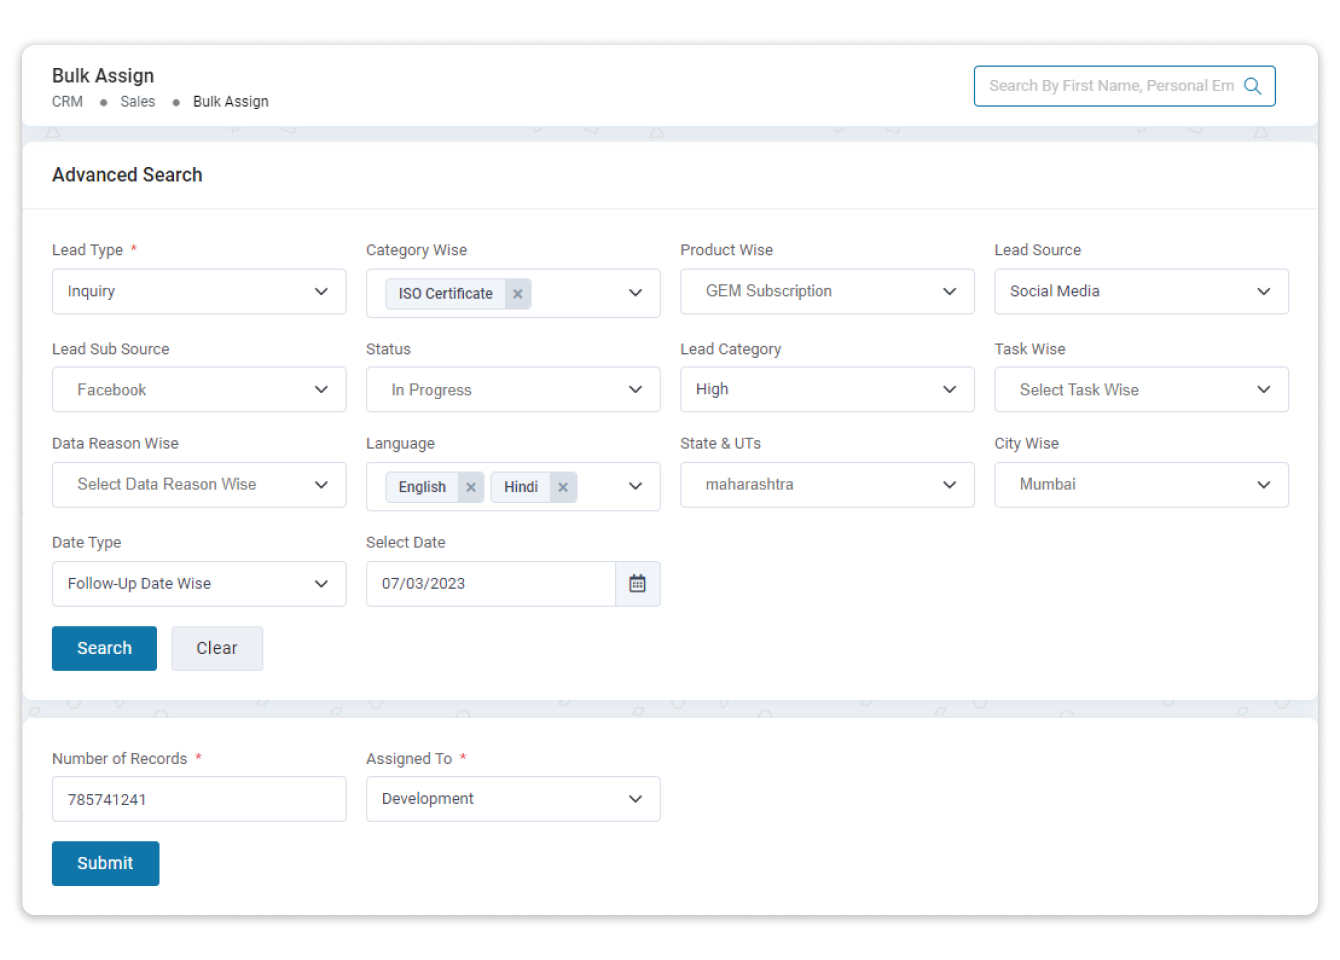Image resolution: width=1340 pixels, height=960 pixels.
Task: Submit the bulk assignment
Action: (105, 863)
